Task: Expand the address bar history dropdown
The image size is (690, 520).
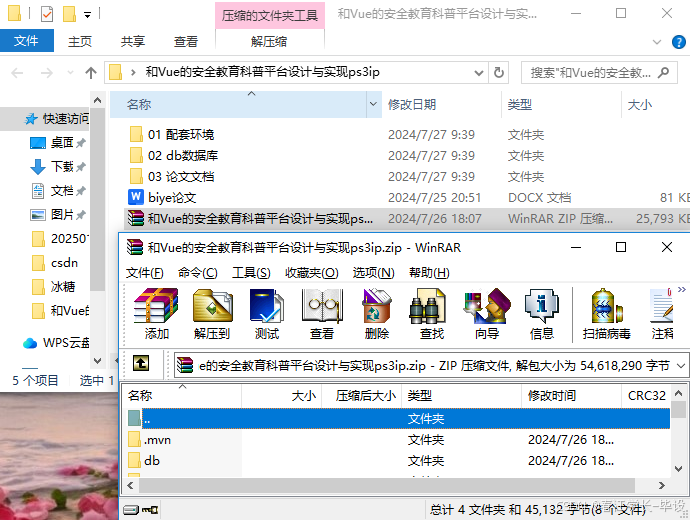Action: [479, 73]
